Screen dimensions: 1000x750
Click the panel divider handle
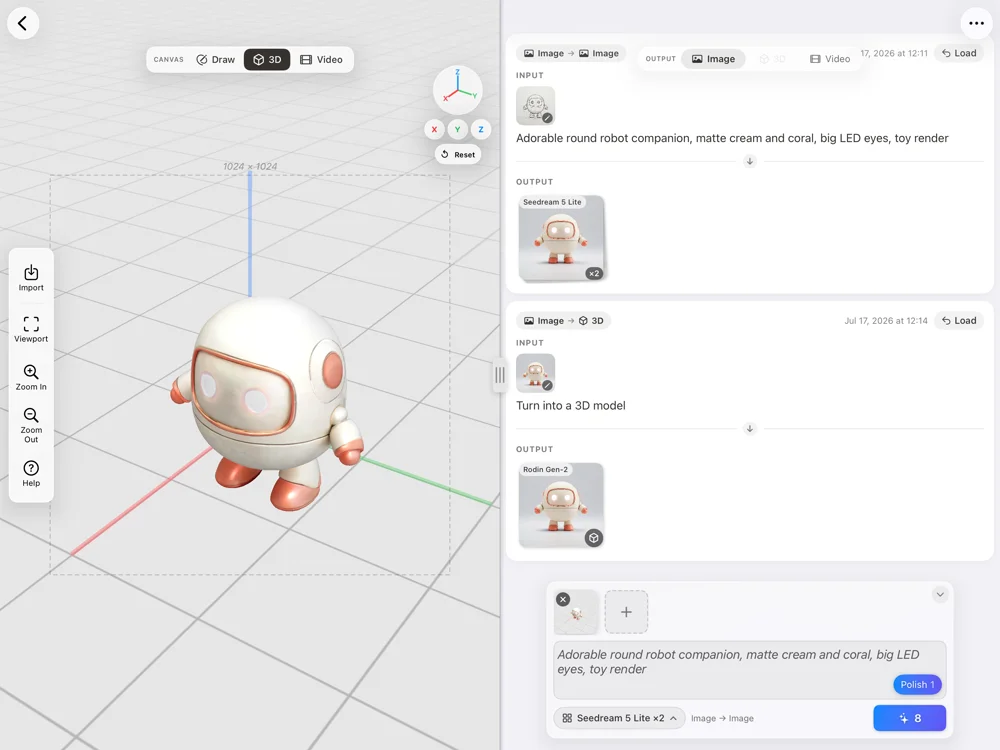(x=500, y=375)
